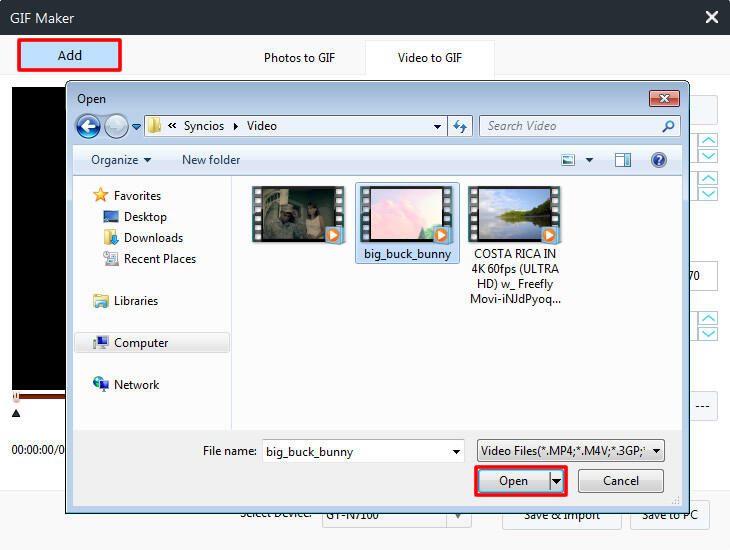The image size is (730, 550).
Task: Select the COSTA RICA IN 4K video thumbnail
Action: pyautogui.click(x=515, y=215)
